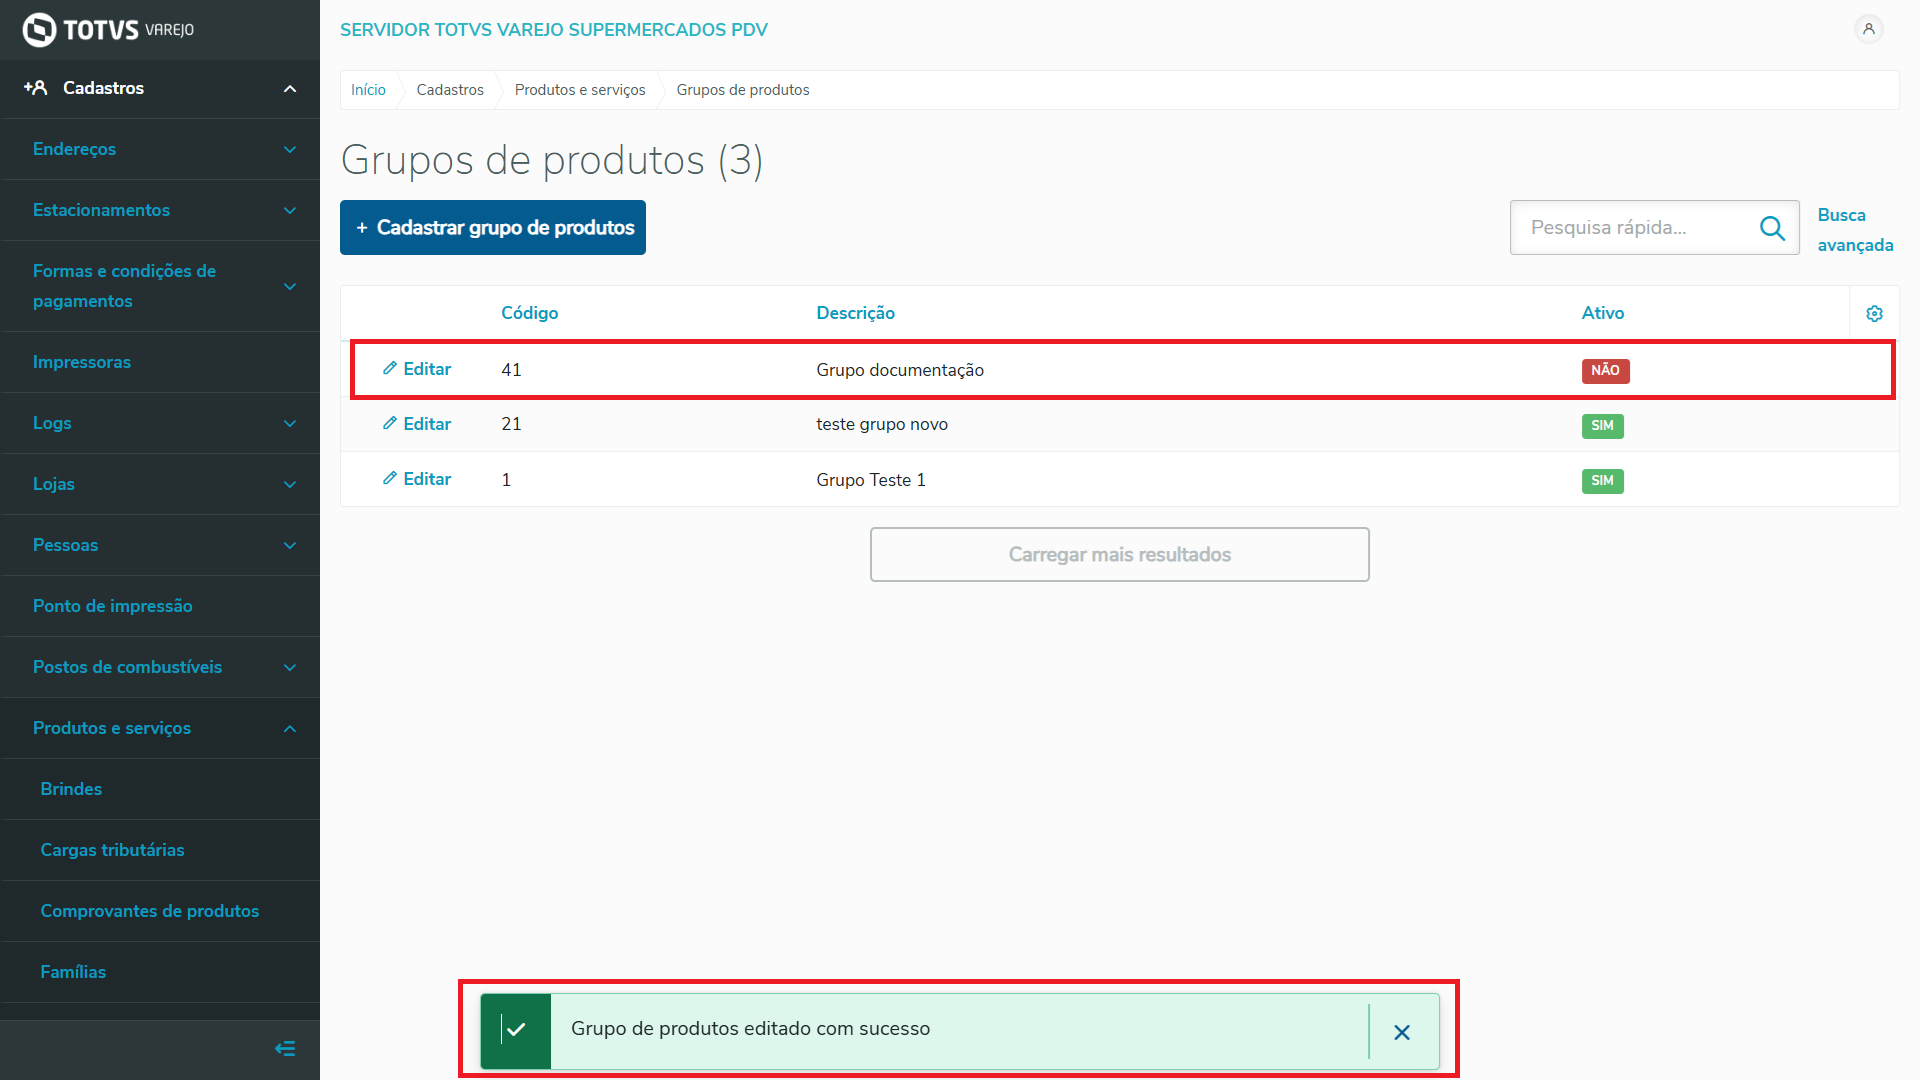1920x1080 pixels.
Task: Click the user profile icon
Action: (1868, 29)
